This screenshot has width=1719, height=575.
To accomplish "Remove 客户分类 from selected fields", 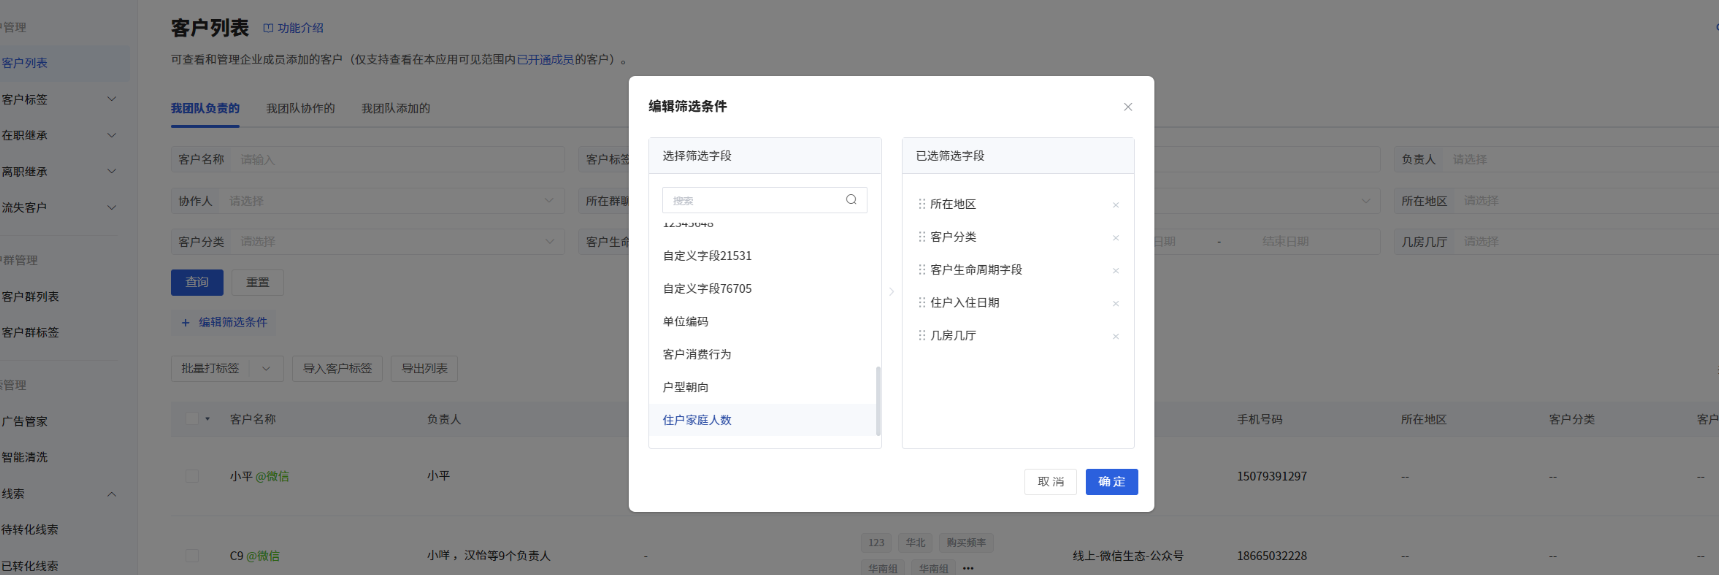I will pos(1116,238).
